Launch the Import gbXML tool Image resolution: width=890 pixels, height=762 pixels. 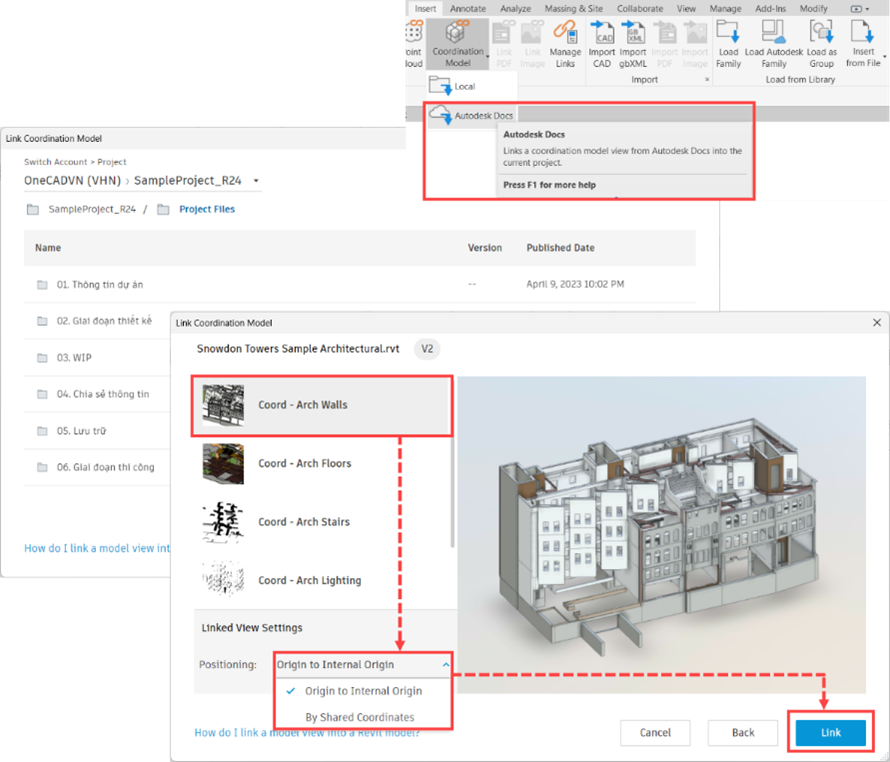tap(633, 44)
